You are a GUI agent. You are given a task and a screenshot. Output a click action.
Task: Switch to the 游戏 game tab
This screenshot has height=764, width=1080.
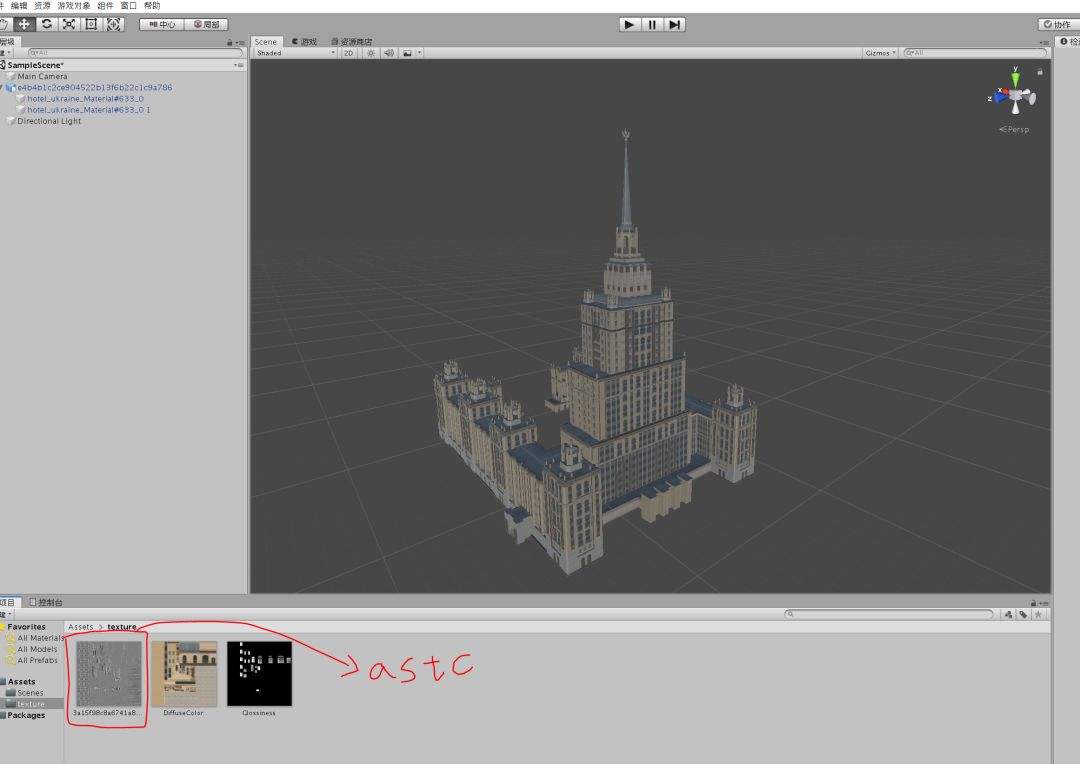tap(304, 41)
